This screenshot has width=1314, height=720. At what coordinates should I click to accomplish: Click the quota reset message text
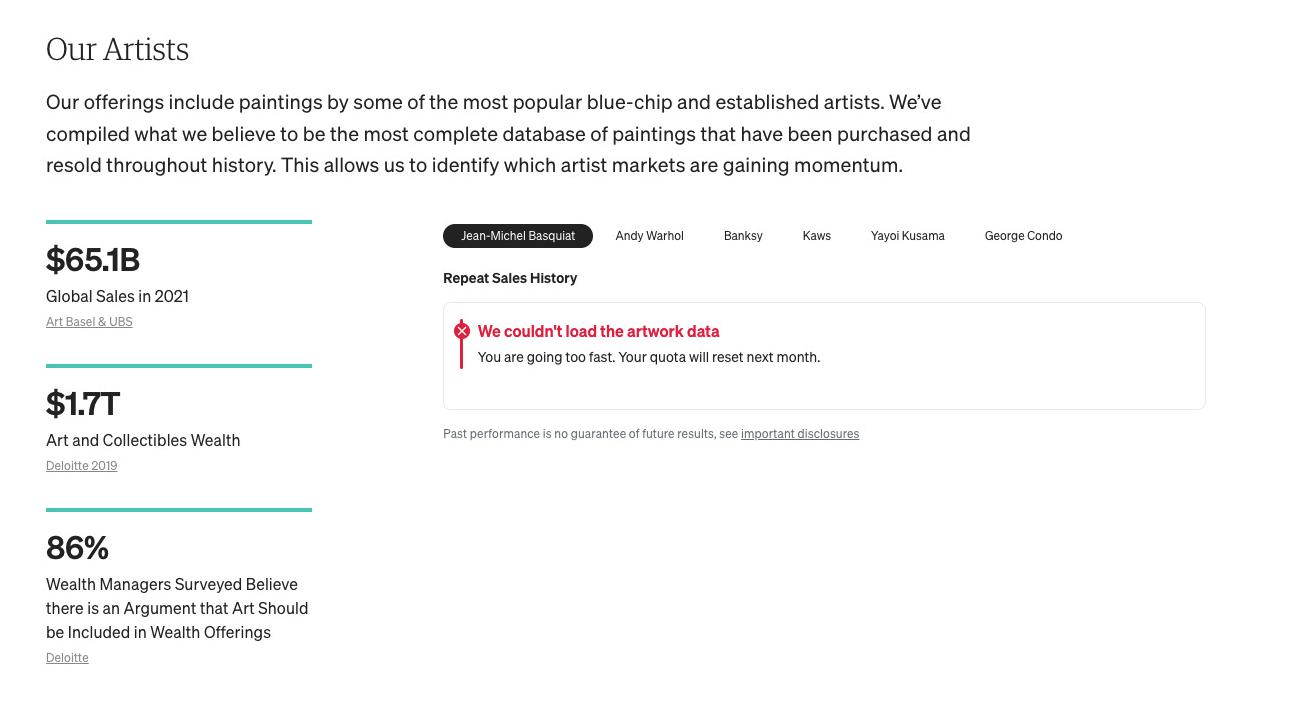(648, 357)
